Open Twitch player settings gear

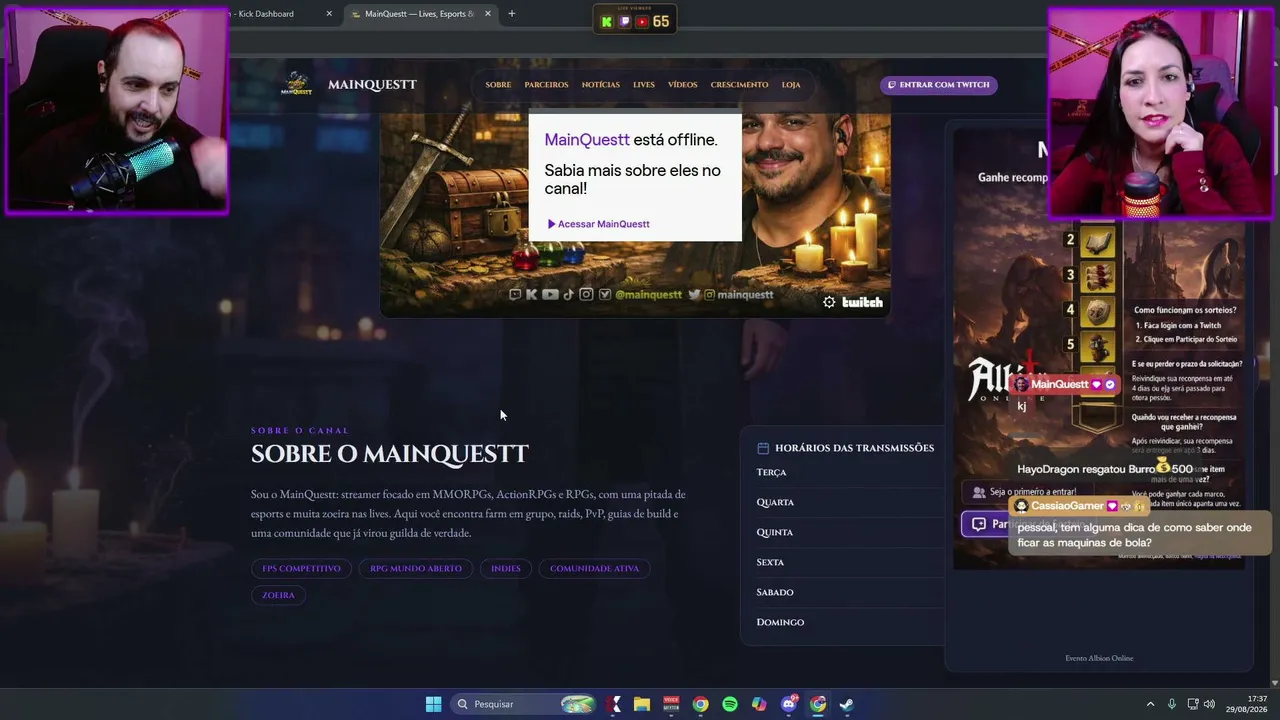[829, 302]
